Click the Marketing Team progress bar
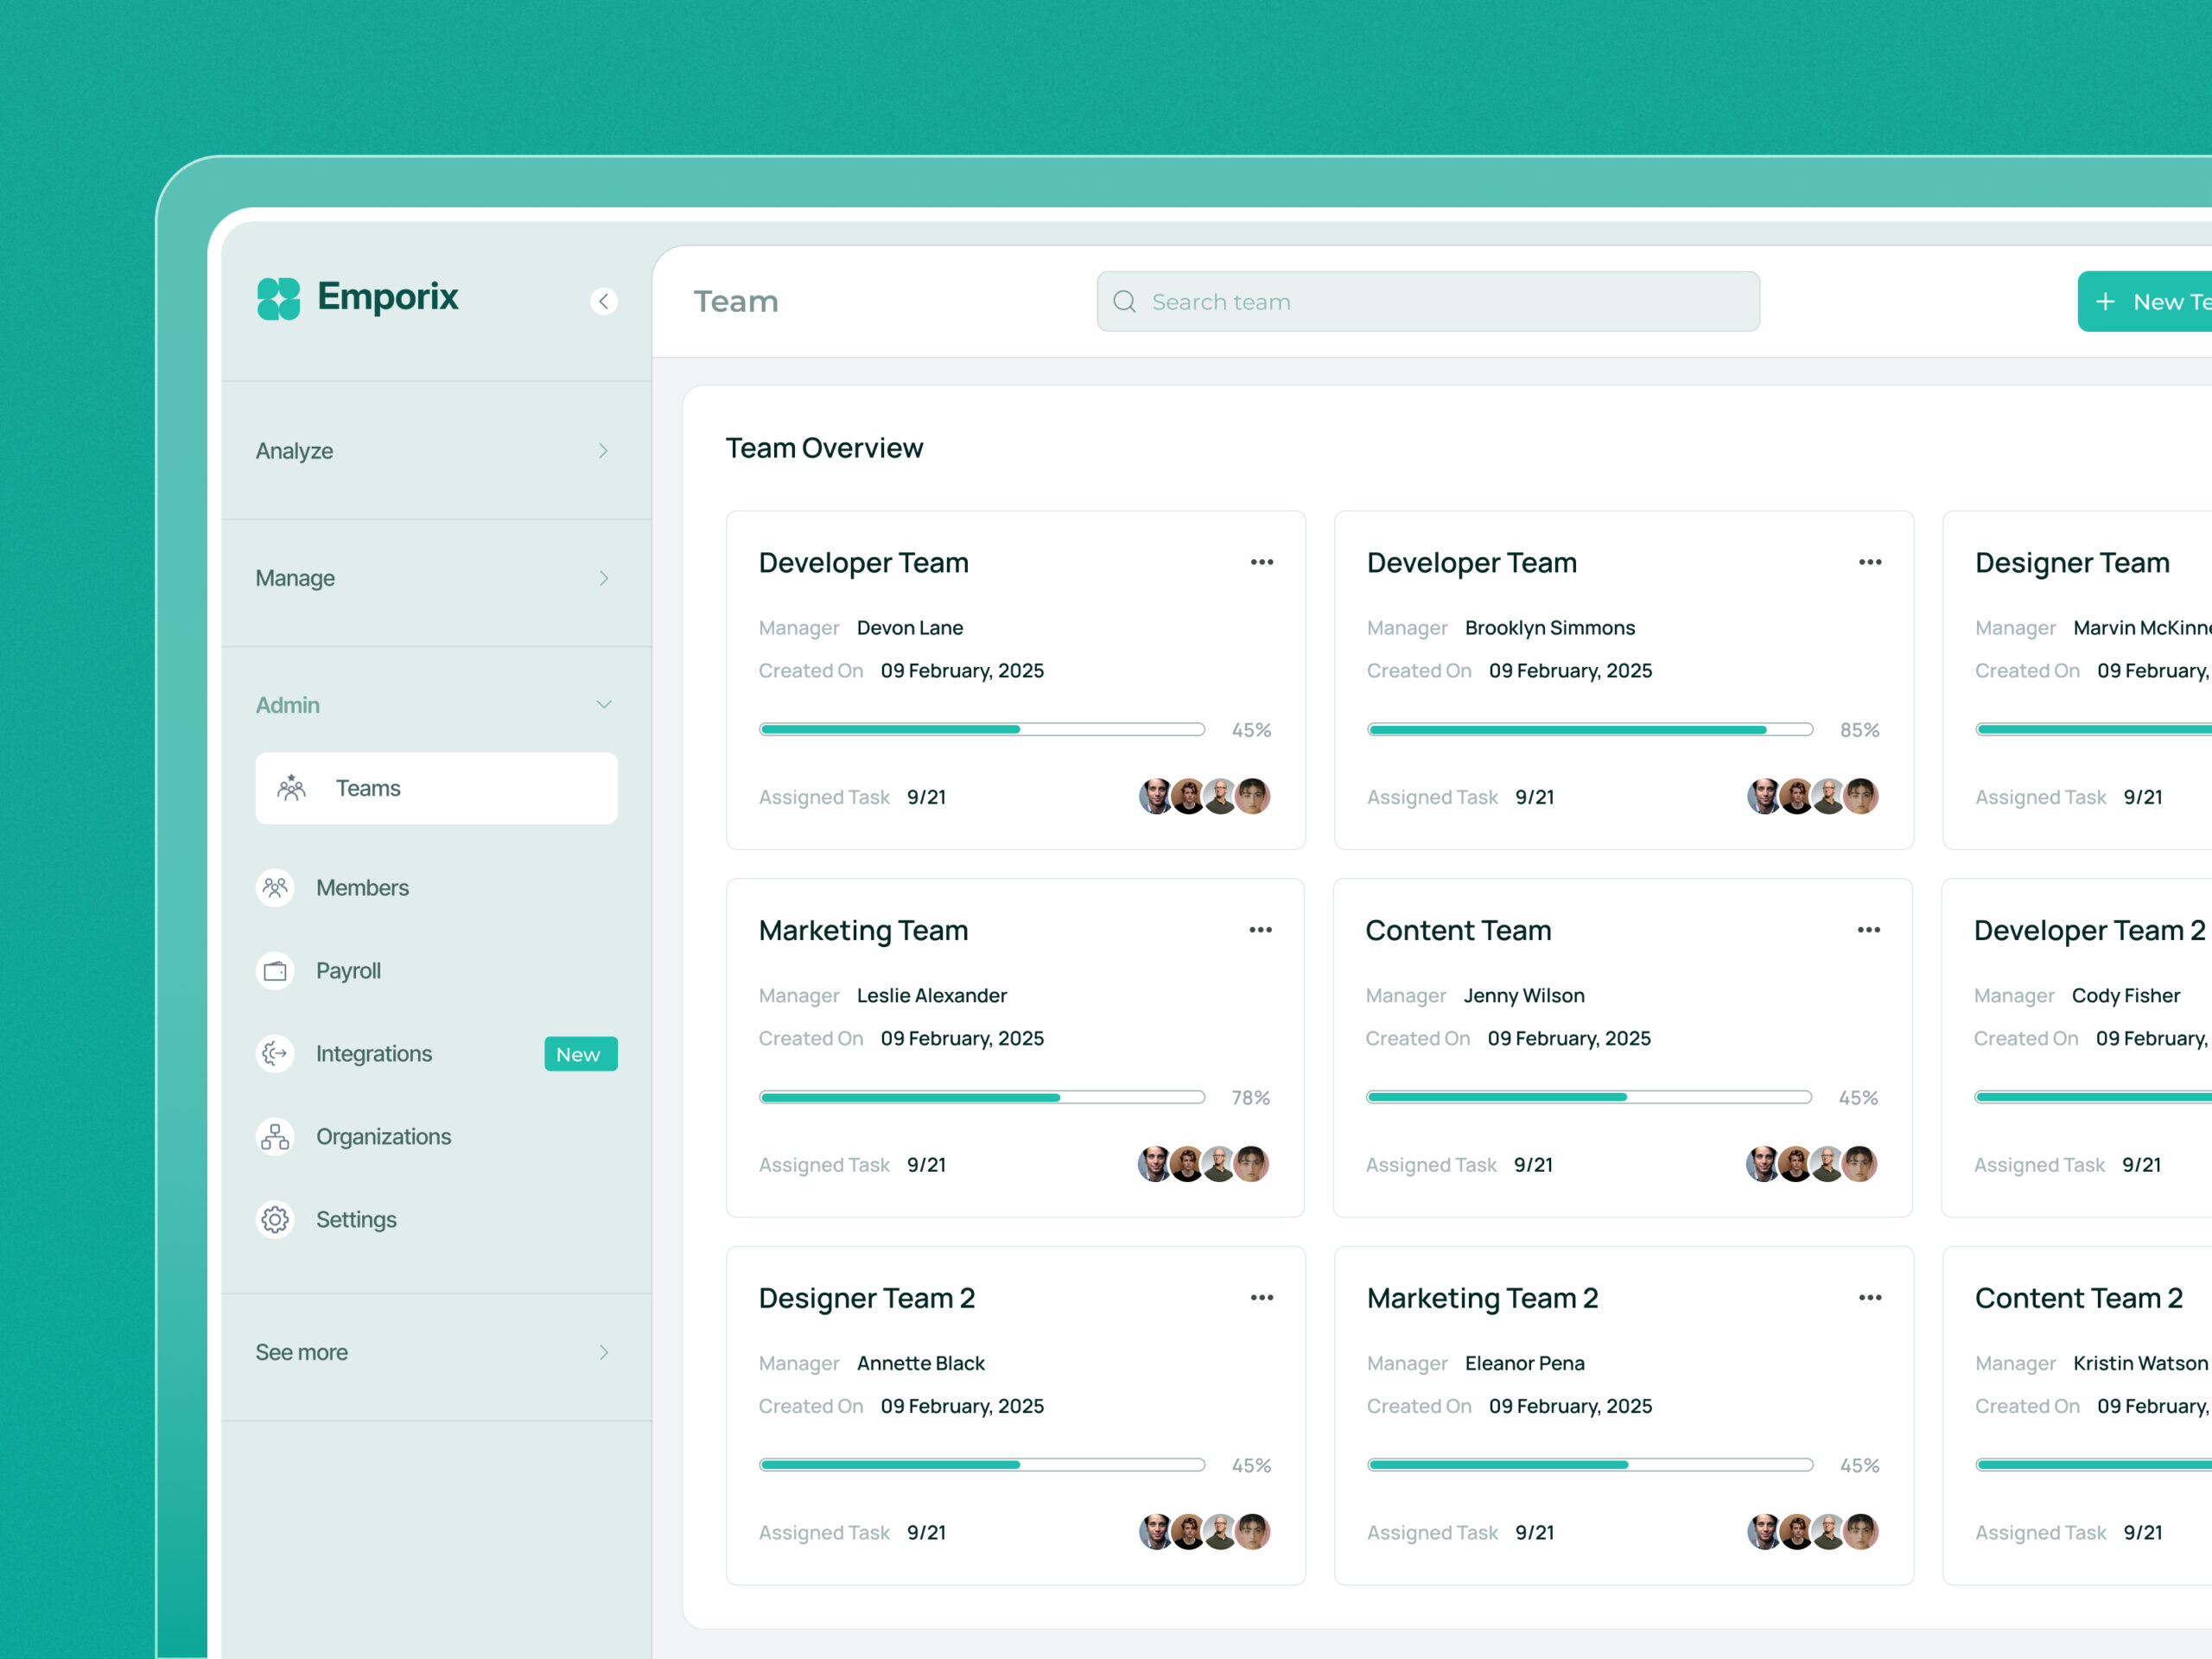 coord(982,1097)
